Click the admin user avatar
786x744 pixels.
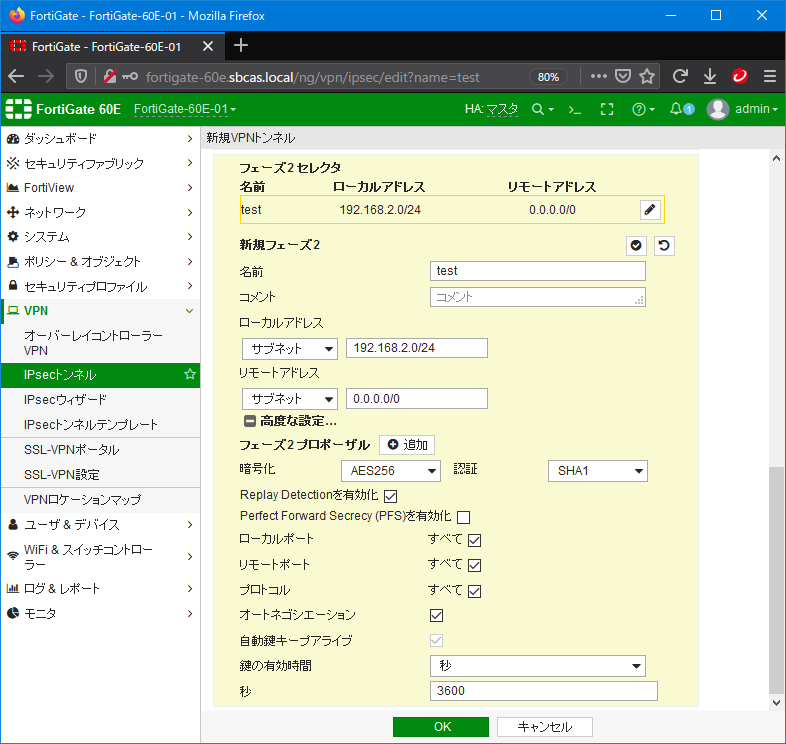click(717, 109)
